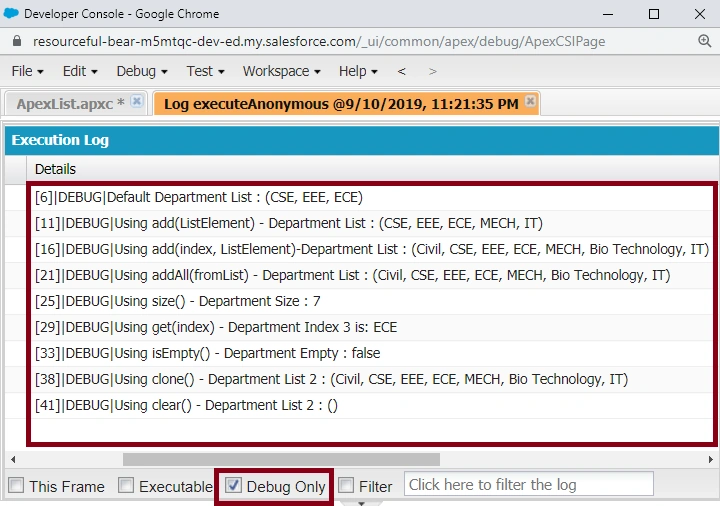The height and width of the screenshot is (506, 720).
Task: Click the site lock icon
Action: tap(17, 41)
